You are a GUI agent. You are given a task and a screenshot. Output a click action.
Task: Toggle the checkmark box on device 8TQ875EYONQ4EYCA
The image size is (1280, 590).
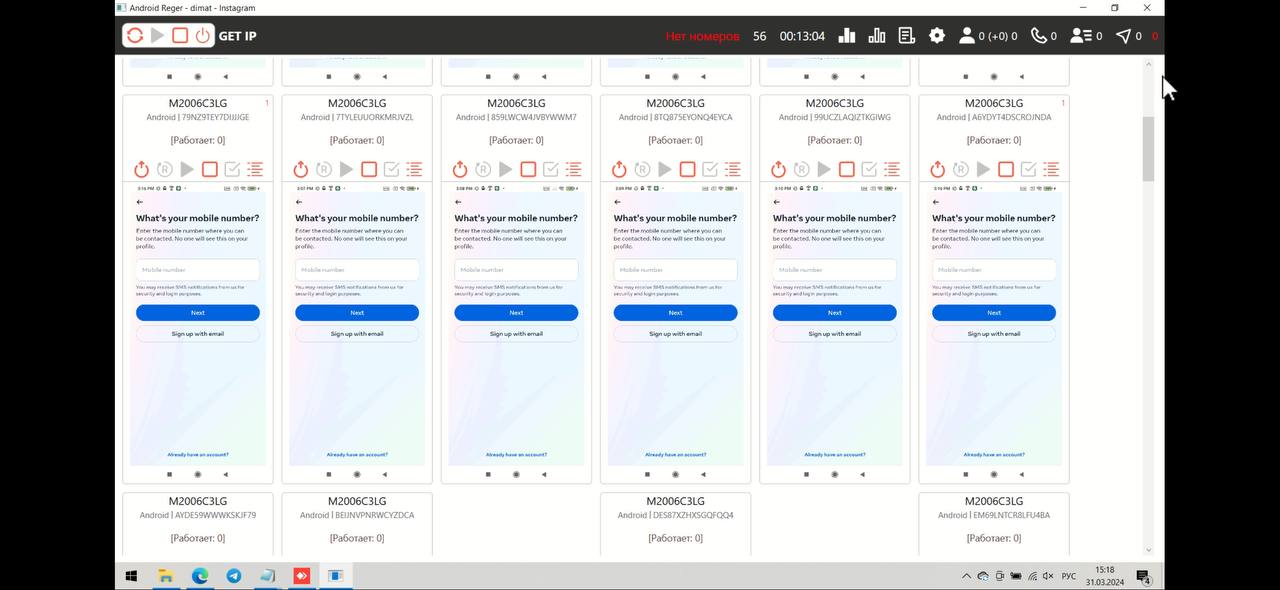point(710,169)
